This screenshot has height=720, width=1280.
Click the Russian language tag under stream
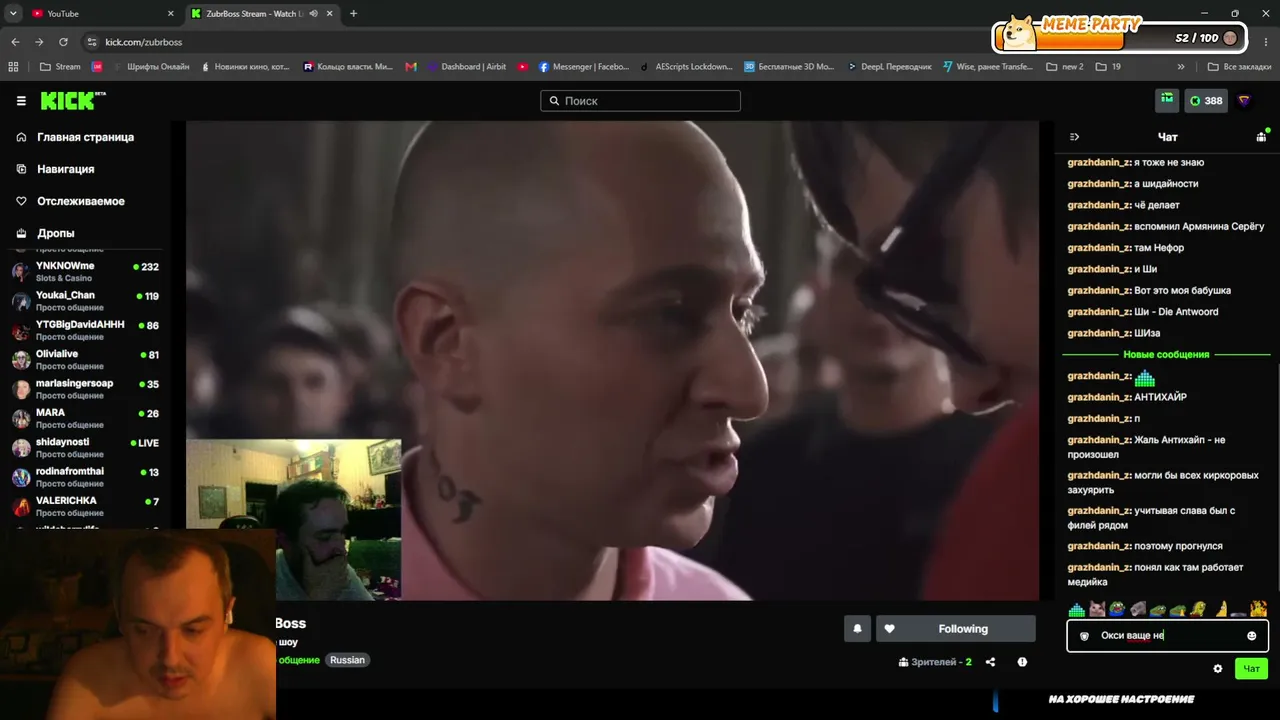pos(347,660)
